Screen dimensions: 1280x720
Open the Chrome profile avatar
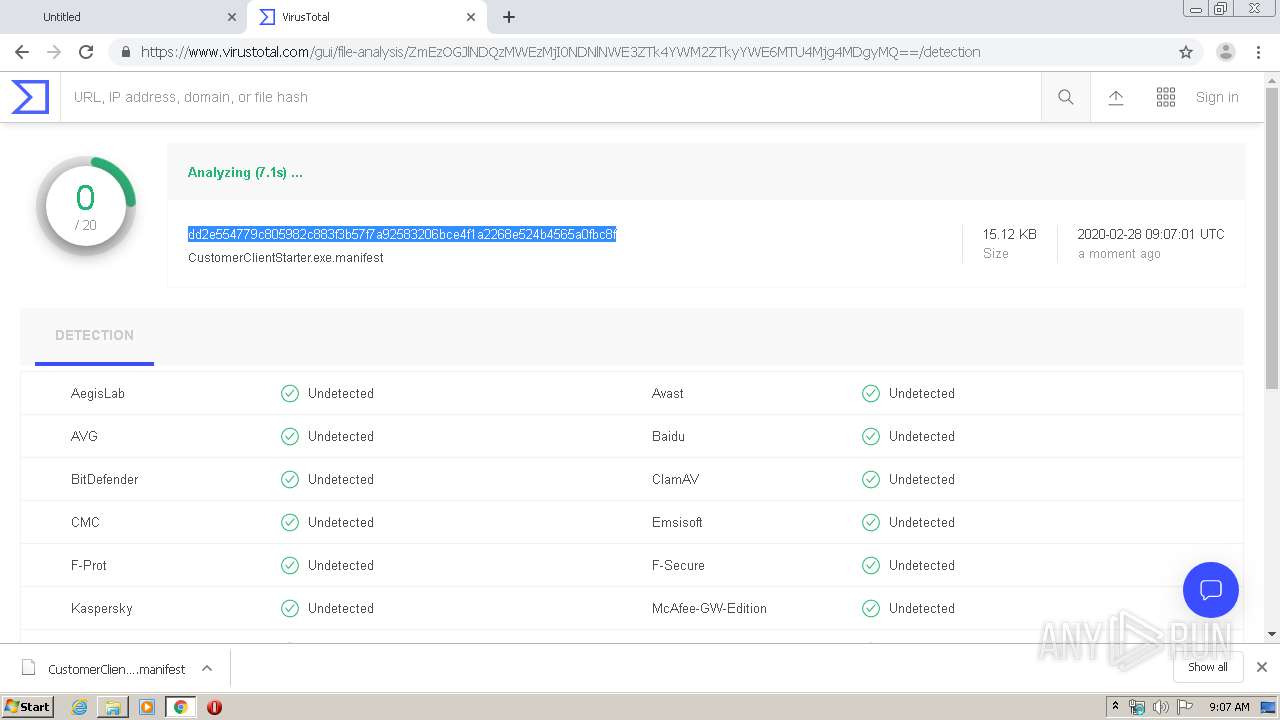pos(1226,52)
